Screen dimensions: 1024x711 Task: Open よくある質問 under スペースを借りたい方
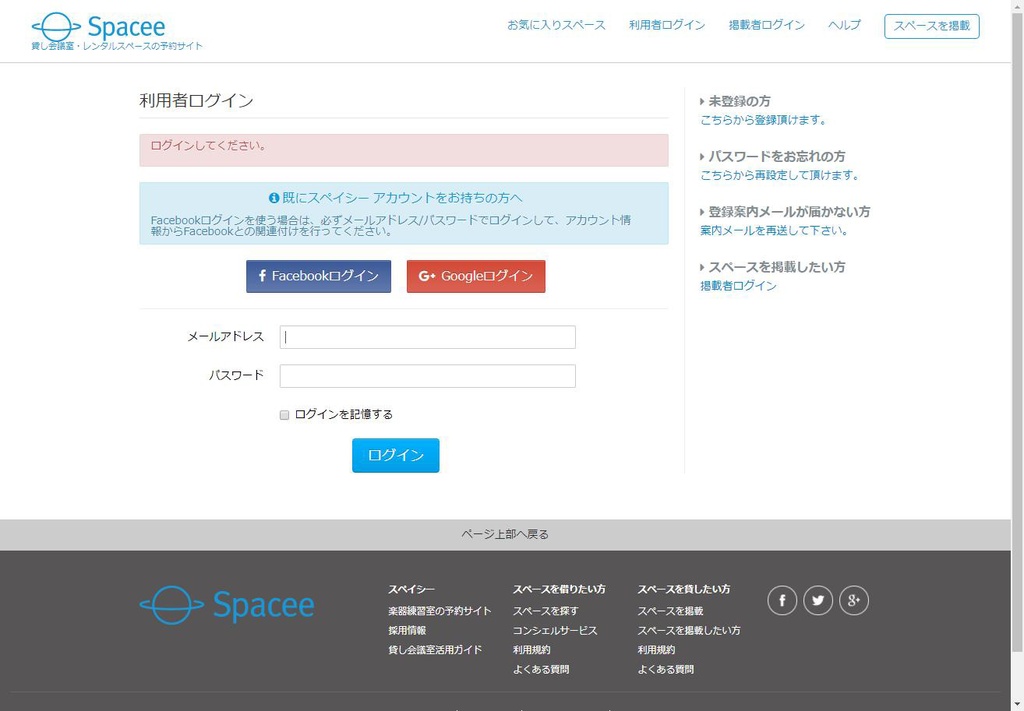[541, 670]
